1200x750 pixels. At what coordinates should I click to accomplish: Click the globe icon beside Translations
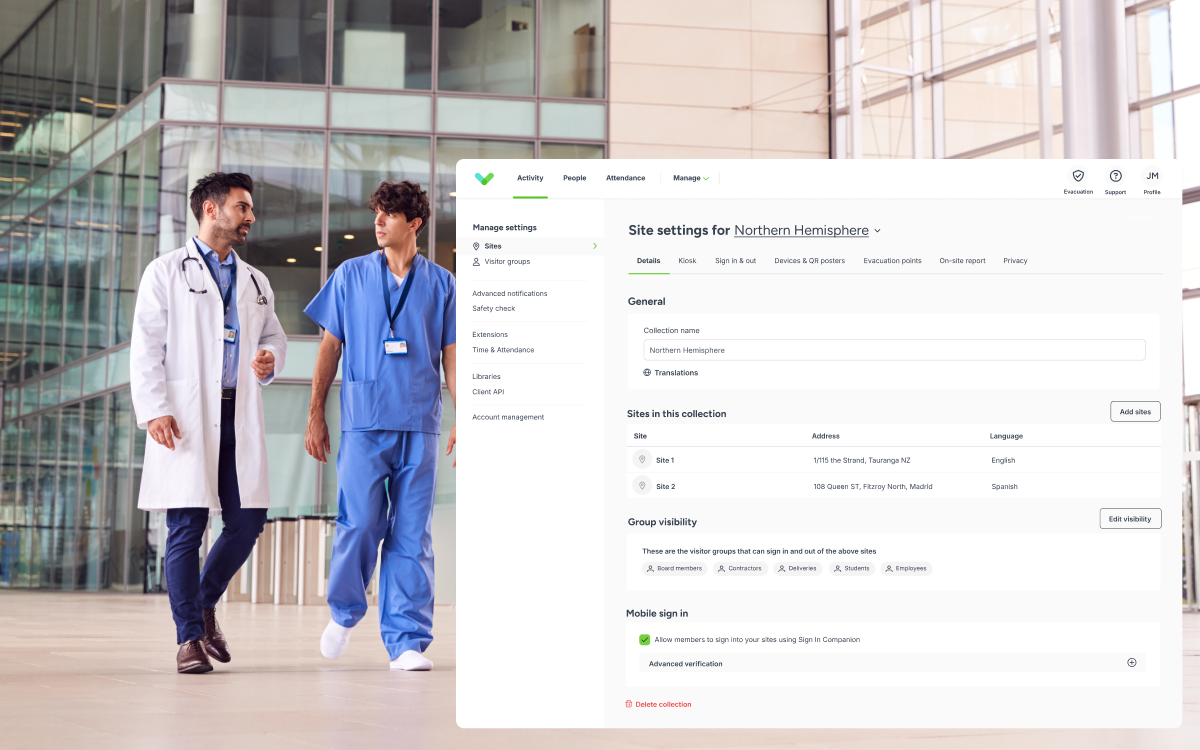tap(647, 373)
